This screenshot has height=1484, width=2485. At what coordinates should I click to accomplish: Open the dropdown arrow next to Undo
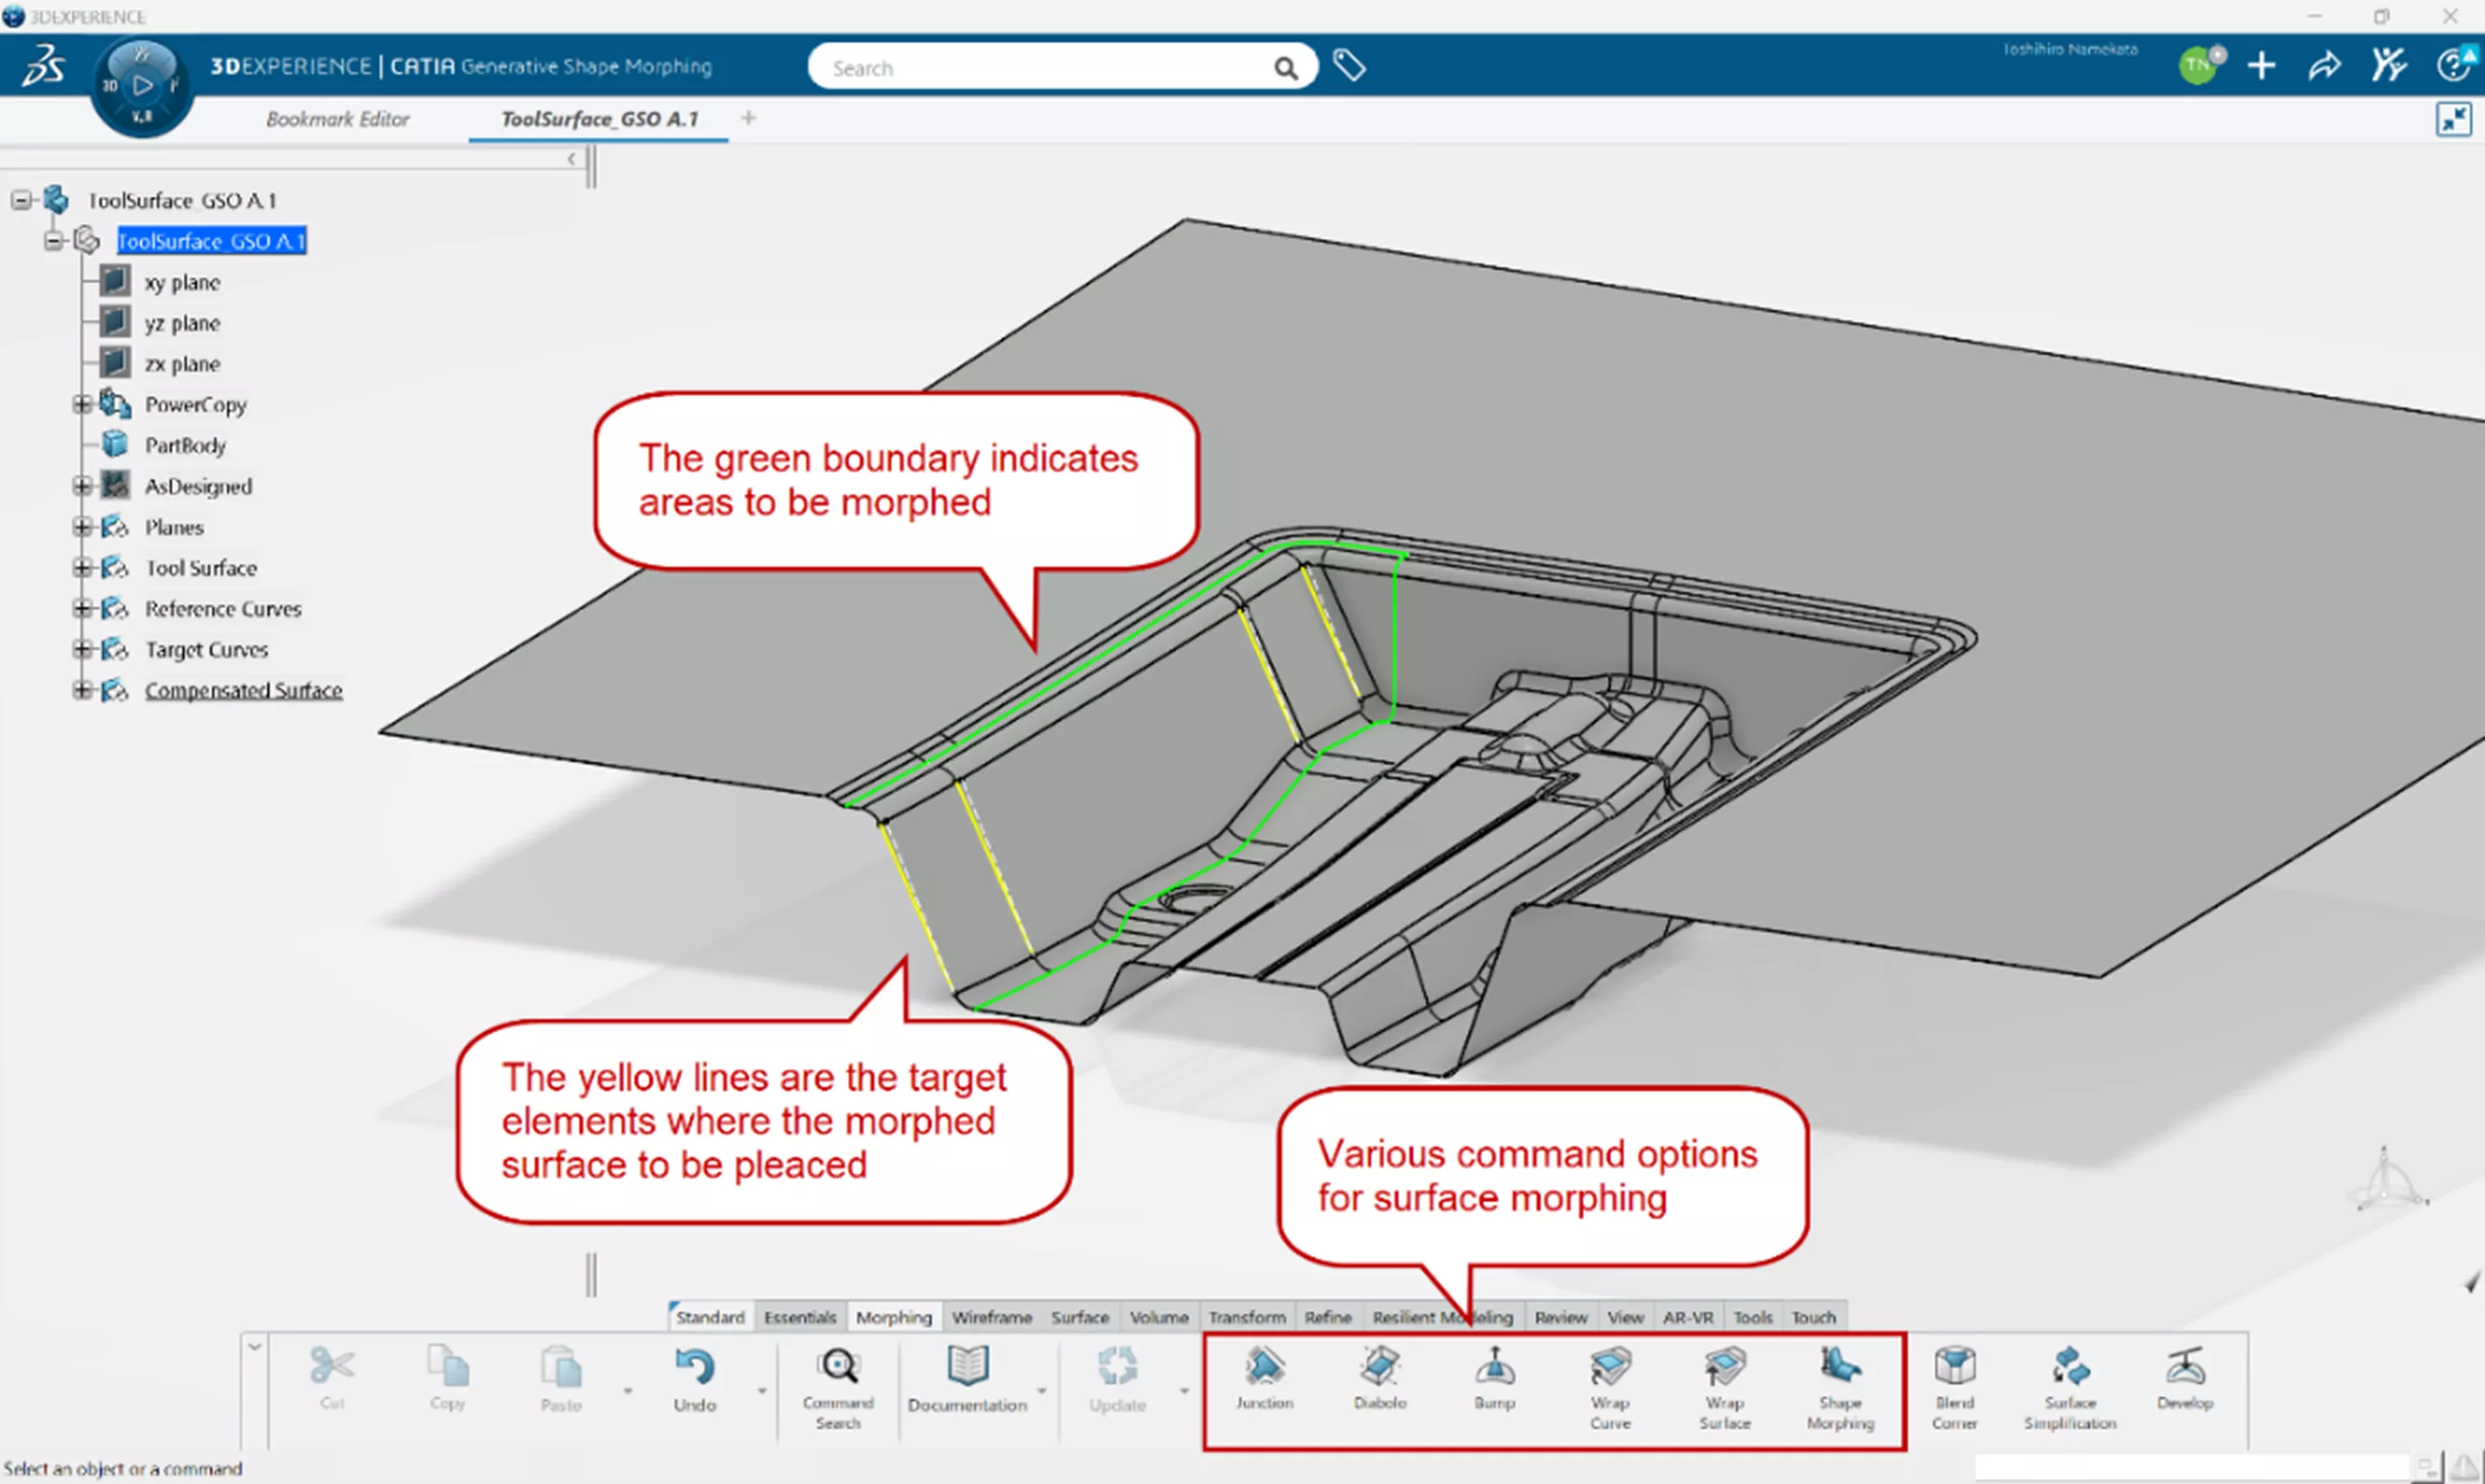pyautogui.click(x=762, y=1391)
